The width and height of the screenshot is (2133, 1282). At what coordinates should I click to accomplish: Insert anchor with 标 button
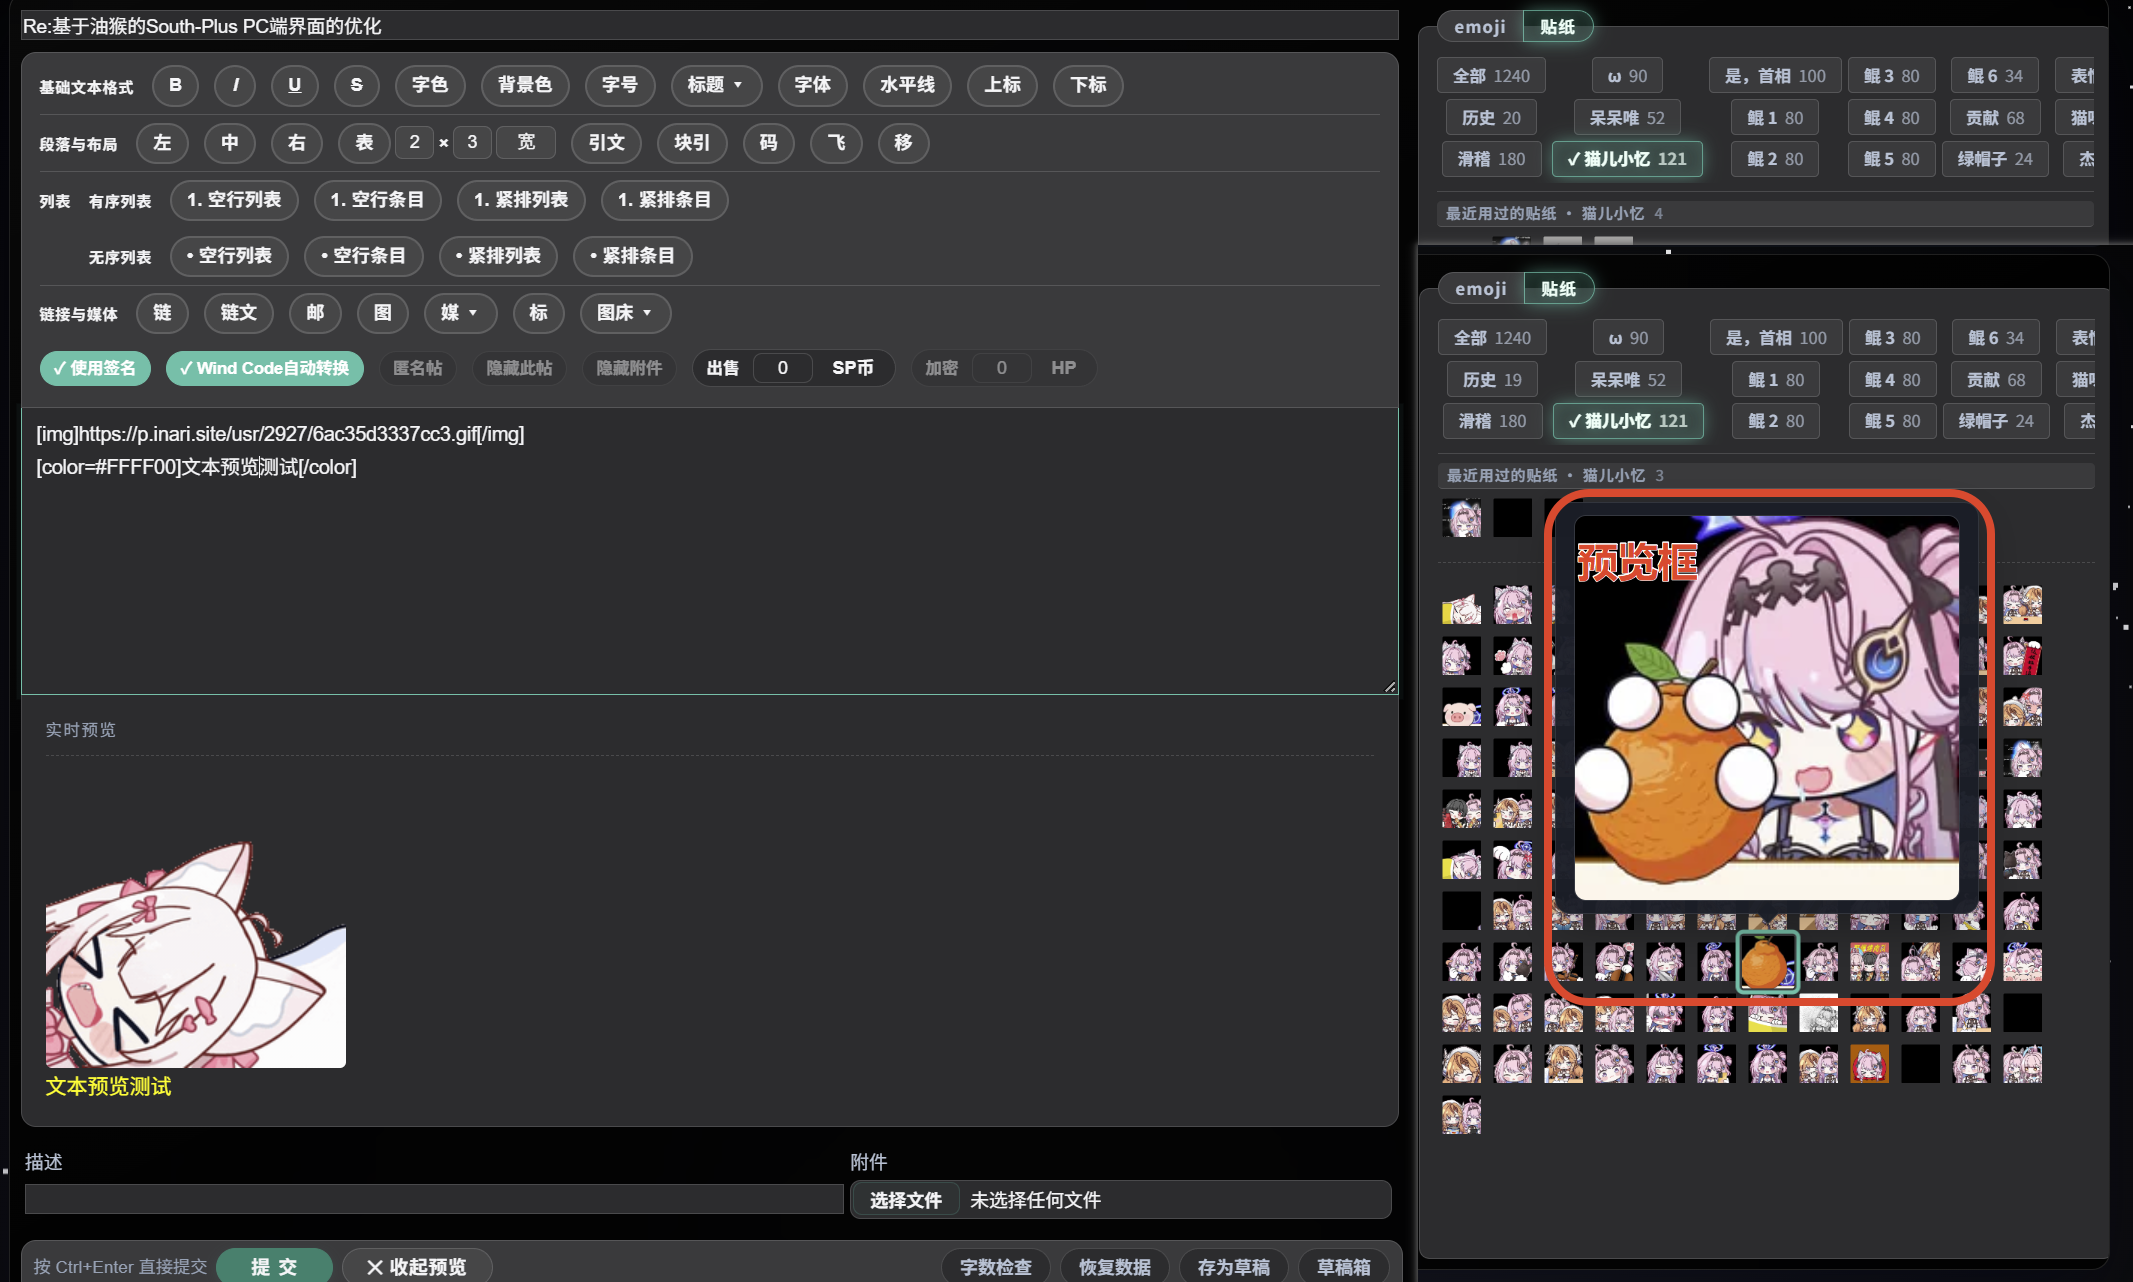click(538, 313)
